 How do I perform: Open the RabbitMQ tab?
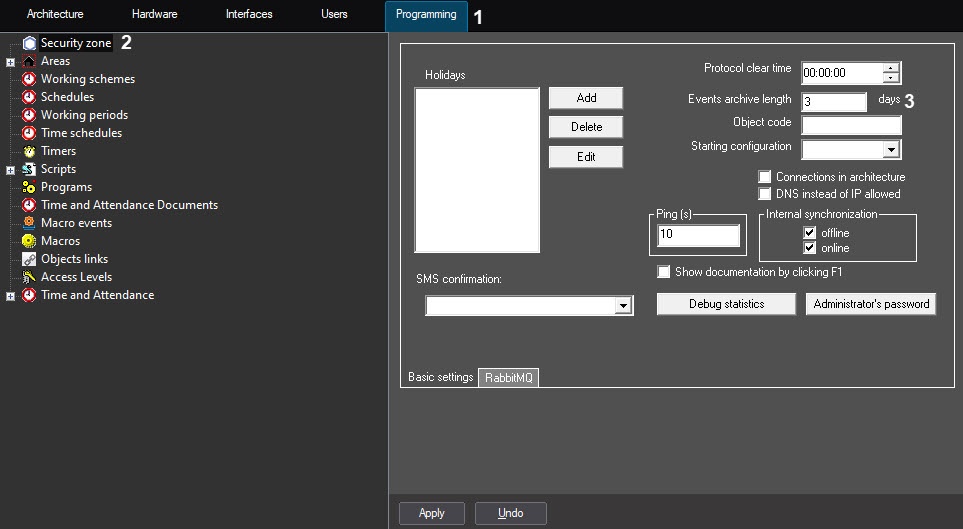tap(509, 378)
